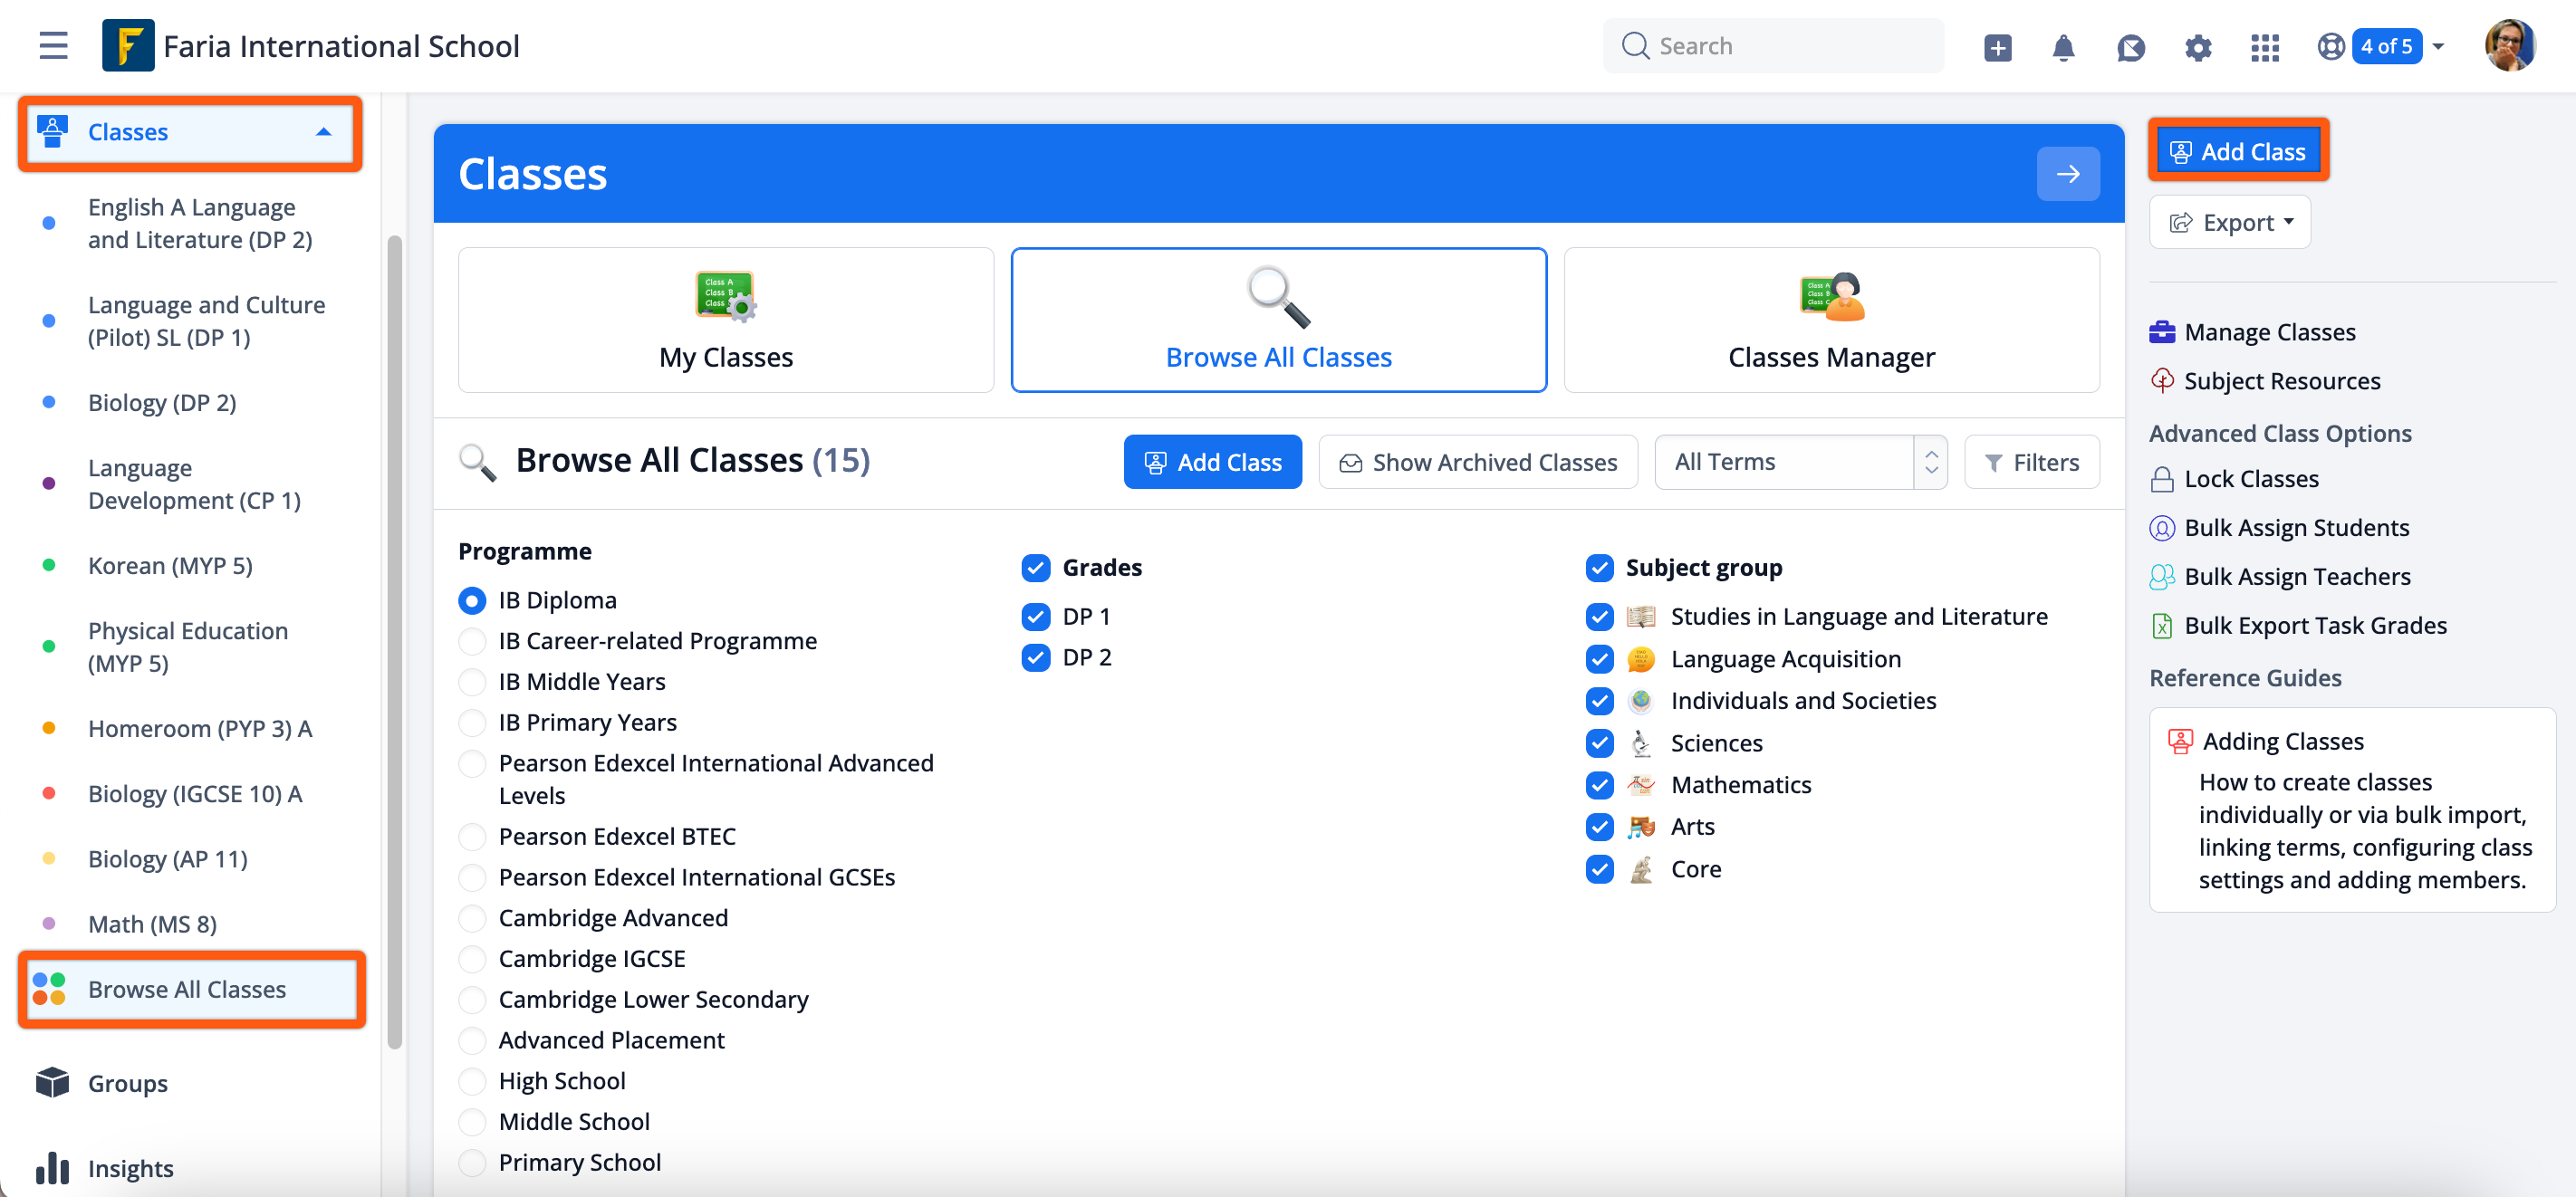This screenshot has height=1197, width=2576.
Task: Open the Export dropdown
Action: tap(2229, 222)
